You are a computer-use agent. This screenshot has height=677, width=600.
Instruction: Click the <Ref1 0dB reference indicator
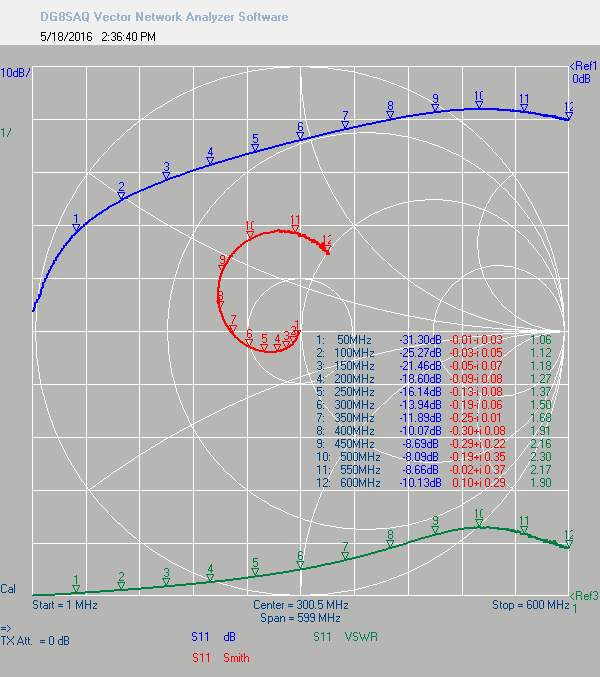click(x=584, y=72)
